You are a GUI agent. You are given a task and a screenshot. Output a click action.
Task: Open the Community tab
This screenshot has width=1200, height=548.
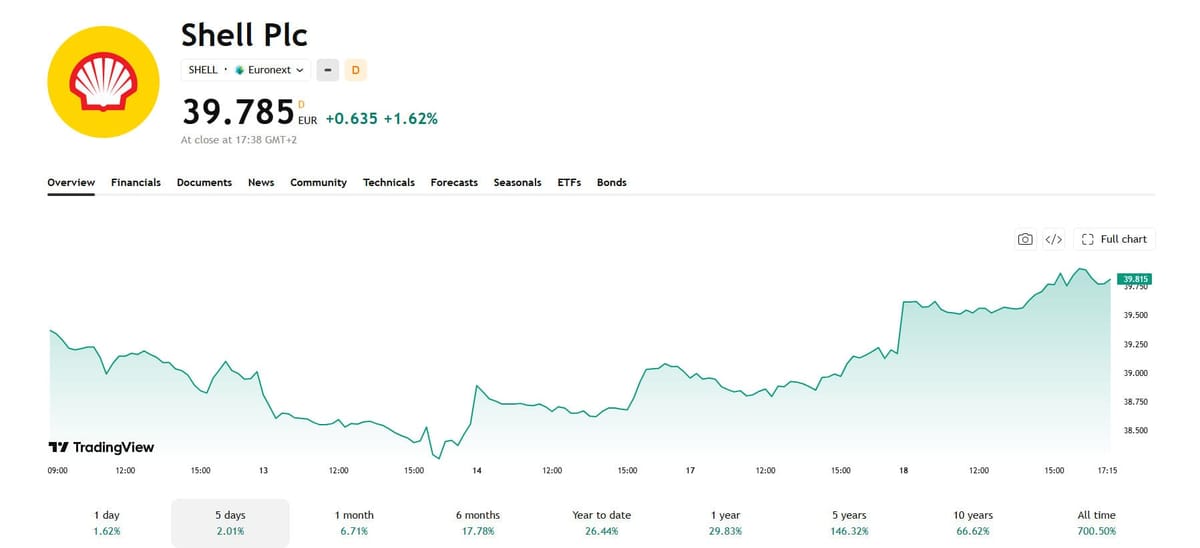point(318,182)
